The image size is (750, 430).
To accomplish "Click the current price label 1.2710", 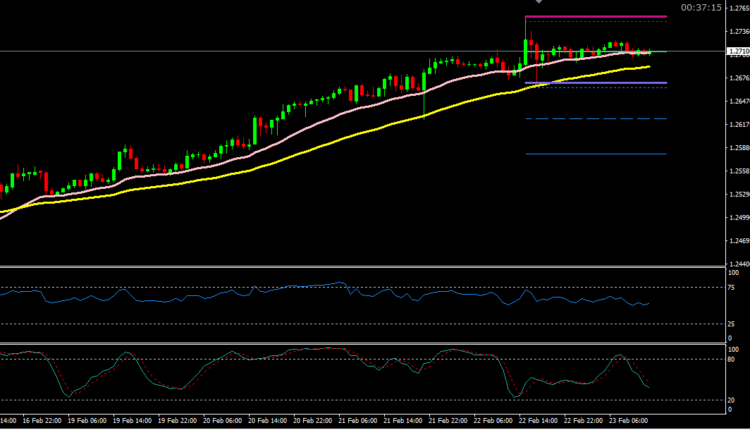I will click(738, 51).
